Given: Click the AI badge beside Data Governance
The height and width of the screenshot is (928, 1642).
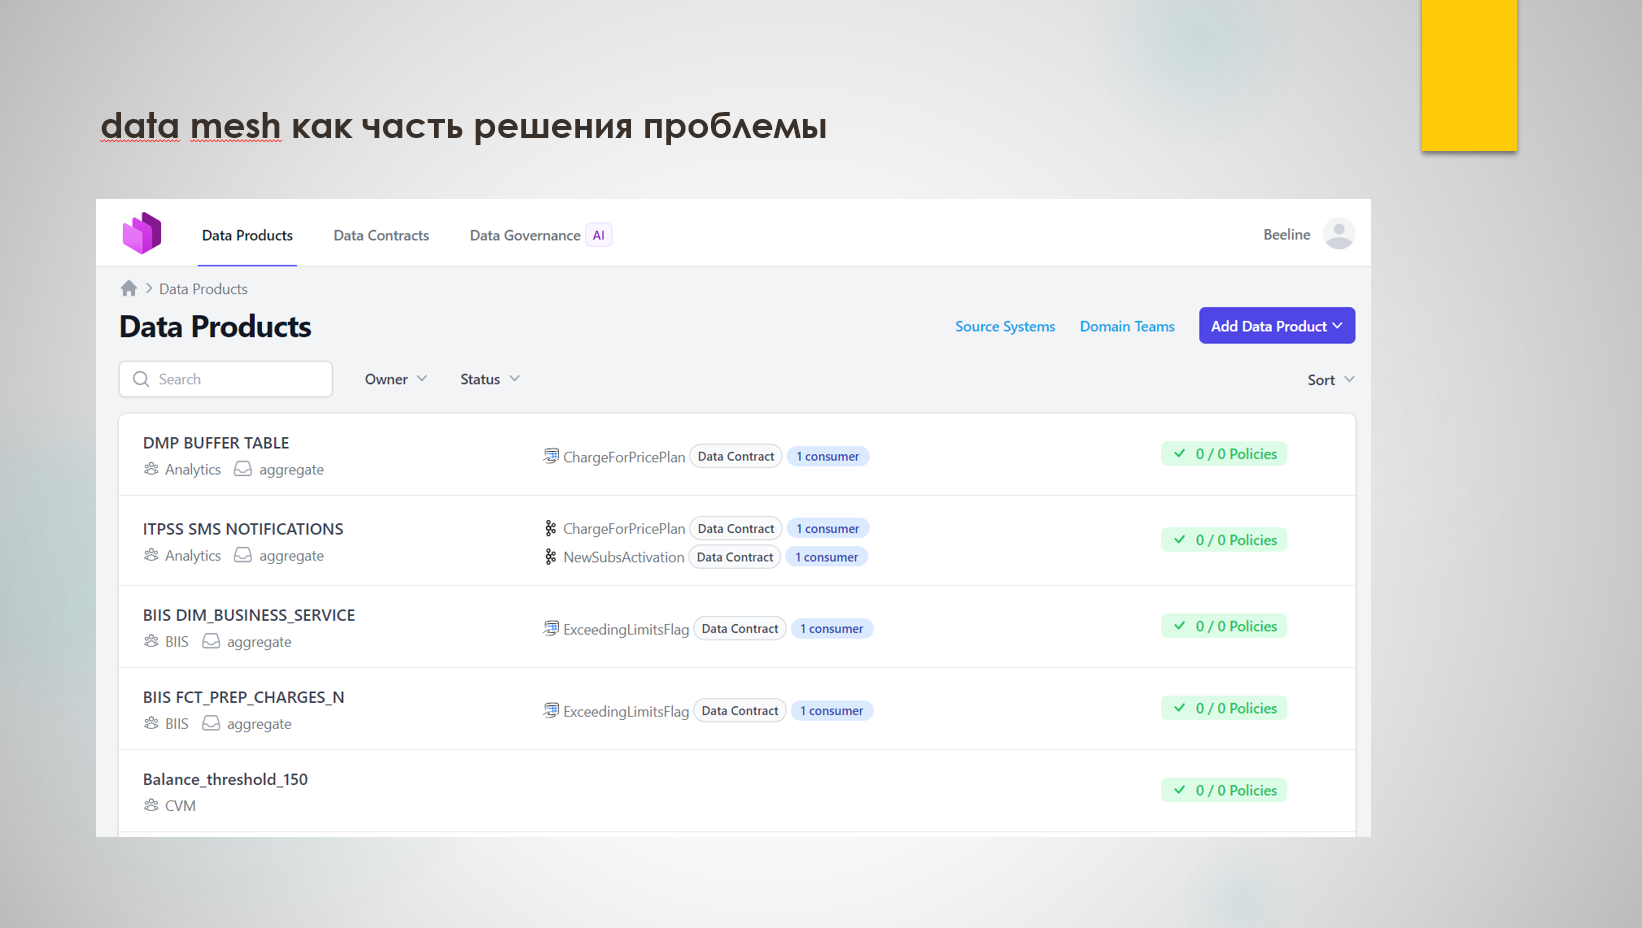Looking at the screenshot, I should pos(598,236).
